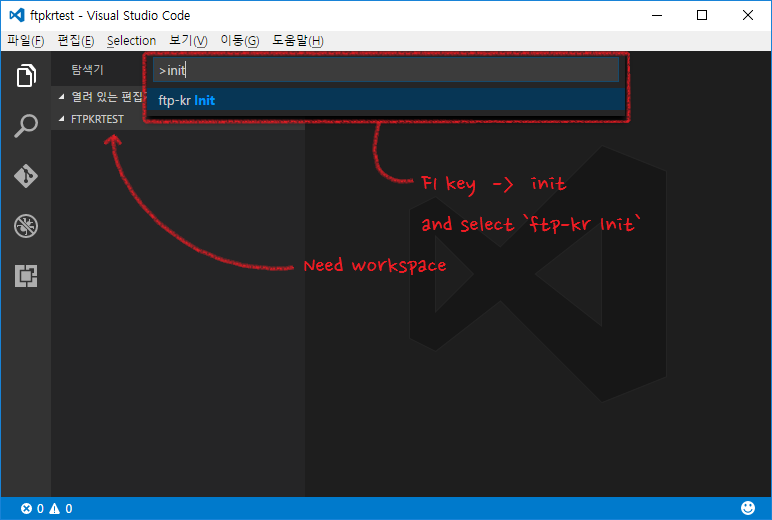Open the Selection menu
772x520 pixels.
click(131, 41)
